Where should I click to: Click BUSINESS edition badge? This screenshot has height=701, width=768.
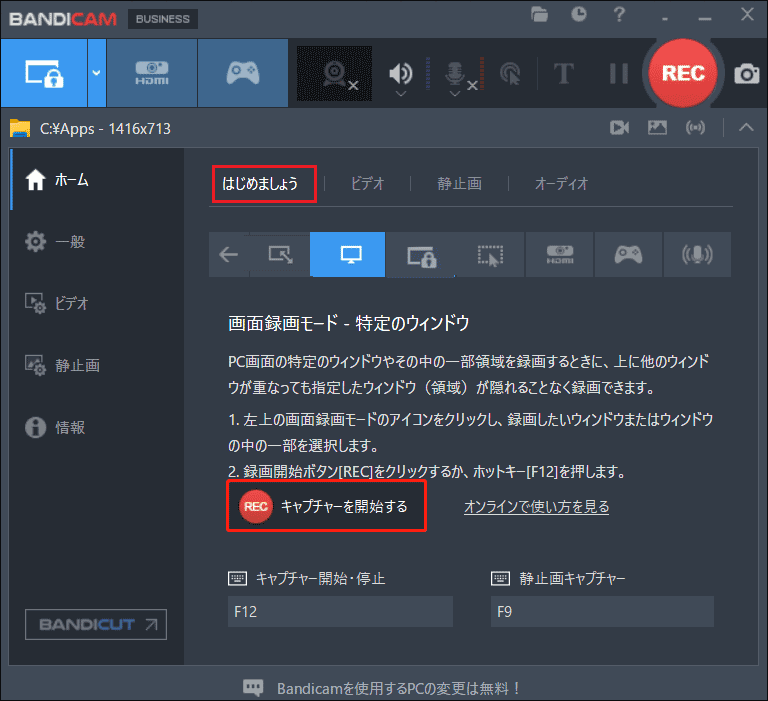click(163, 19)
